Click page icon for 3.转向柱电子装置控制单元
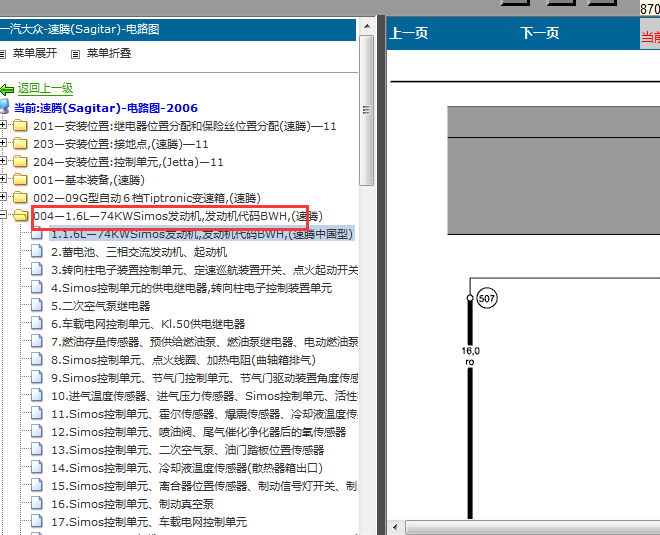This screenshot has height=535, width=660. (37, 270)
